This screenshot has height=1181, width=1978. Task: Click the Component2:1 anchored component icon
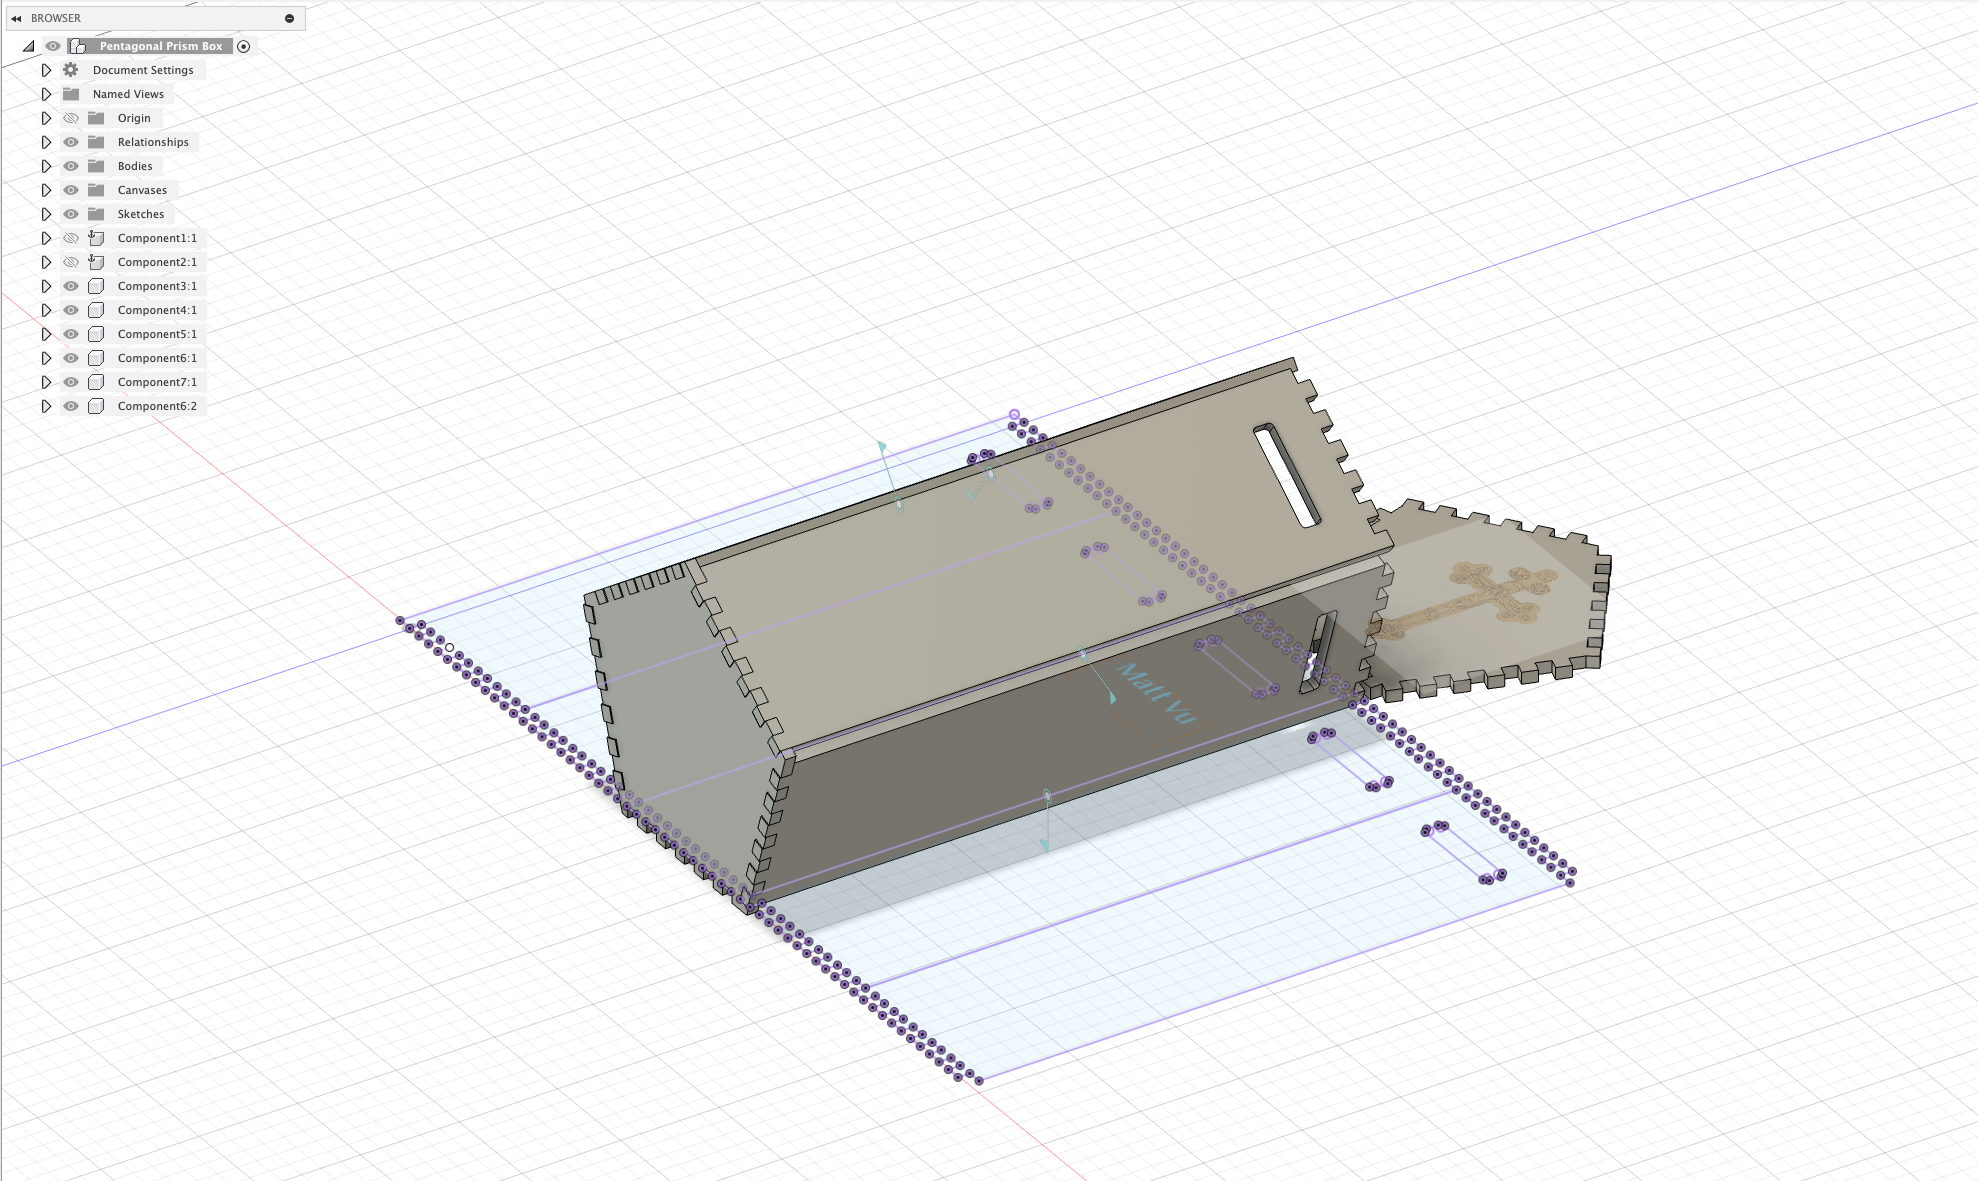pos(96,262)
